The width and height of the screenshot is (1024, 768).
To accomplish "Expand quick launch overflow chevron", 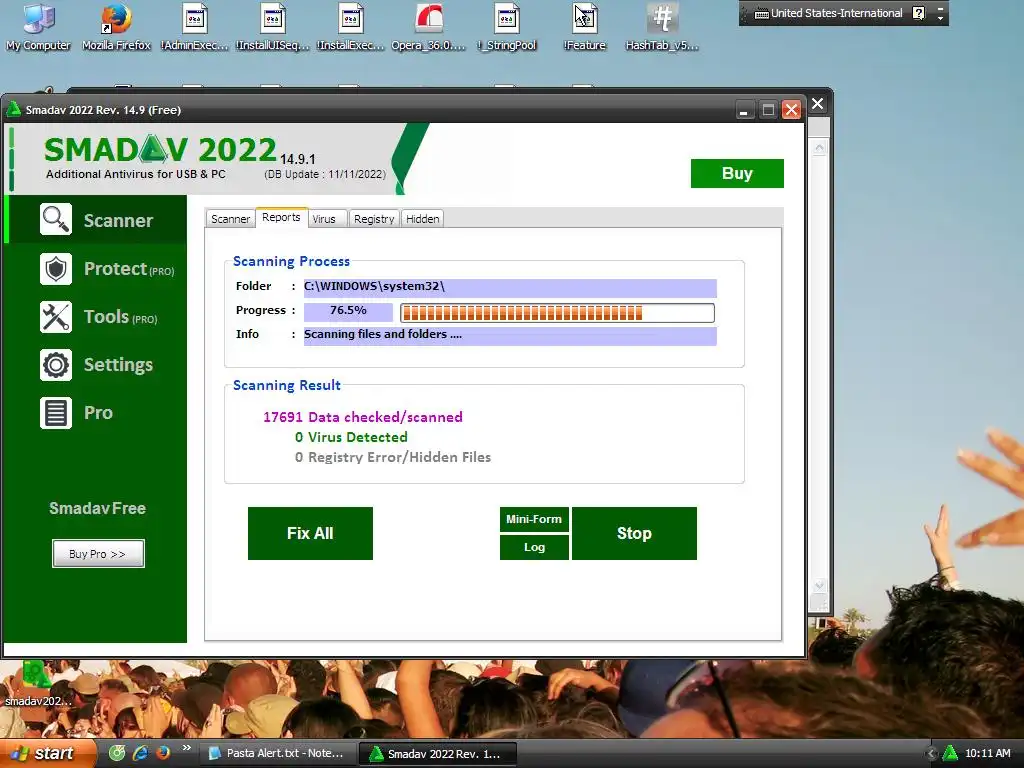I will 187,748.
